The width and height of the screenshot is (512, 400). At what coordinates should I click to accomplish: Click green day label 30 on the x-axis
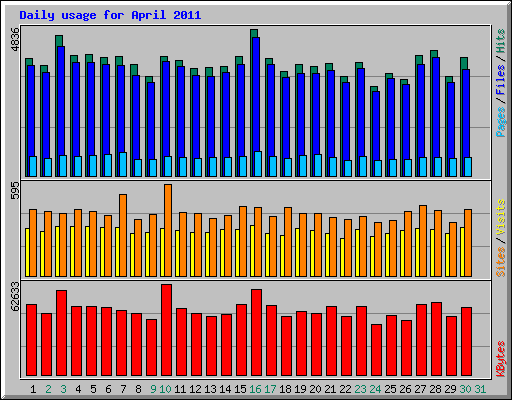point(465,389)
